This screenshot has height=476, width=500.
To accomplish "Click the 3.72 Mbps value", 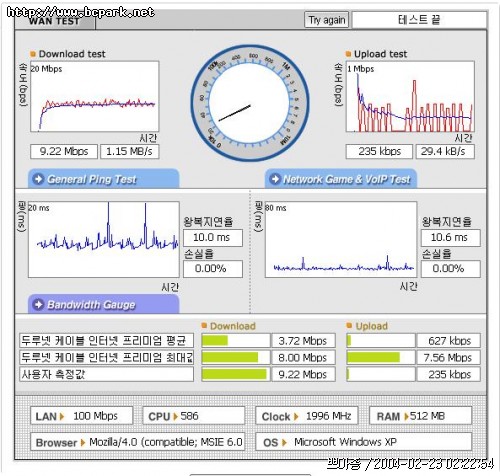I will [x=303, y=341].
